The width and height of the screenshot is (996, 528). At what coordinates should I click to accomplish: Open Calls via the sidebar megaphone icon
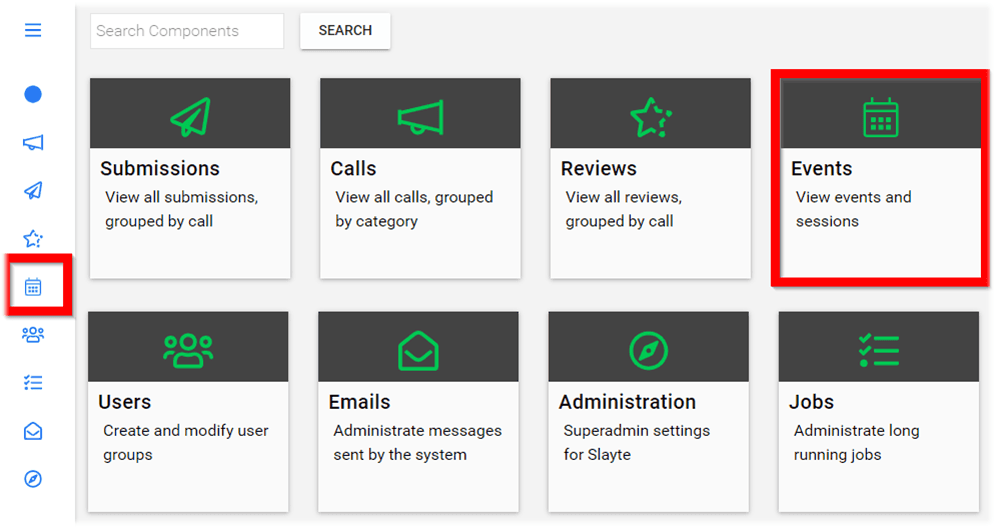coord(33,142)
